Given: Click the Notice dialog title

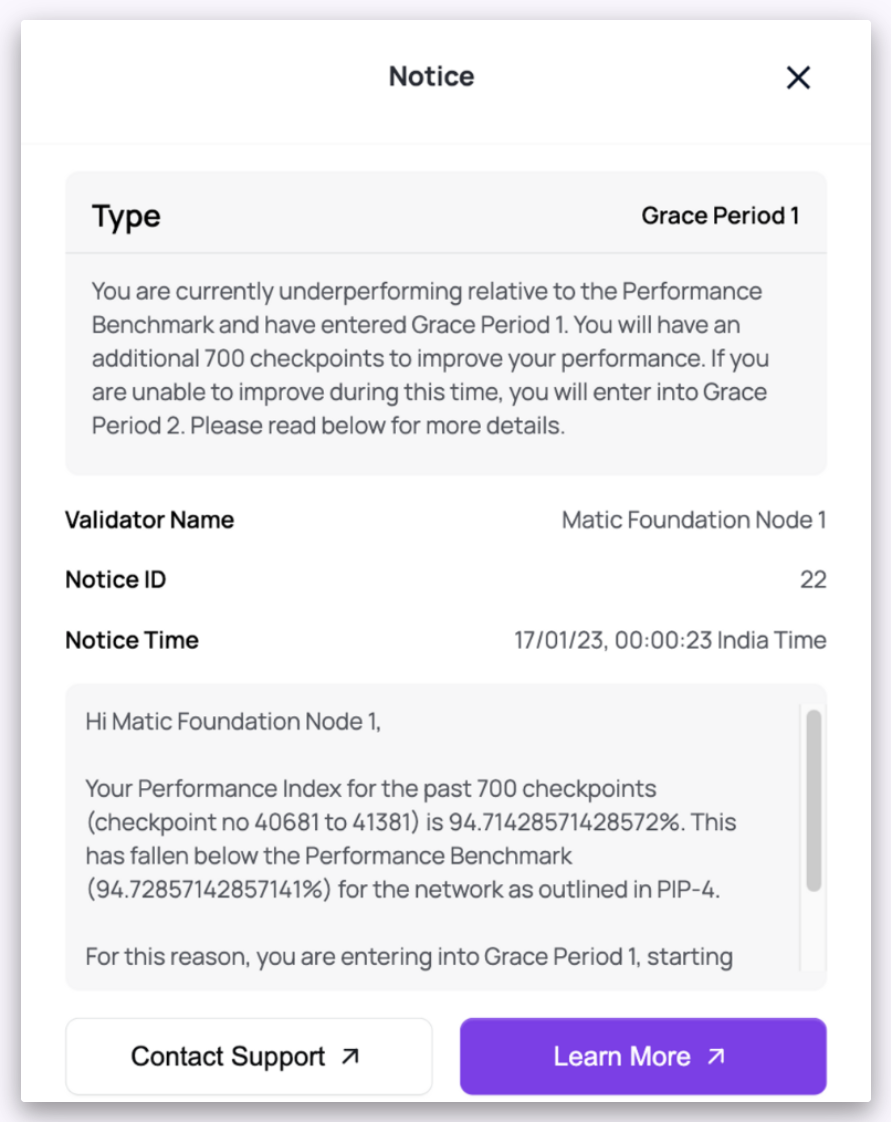Looking at the screenshot, I should tap(431, 77).
